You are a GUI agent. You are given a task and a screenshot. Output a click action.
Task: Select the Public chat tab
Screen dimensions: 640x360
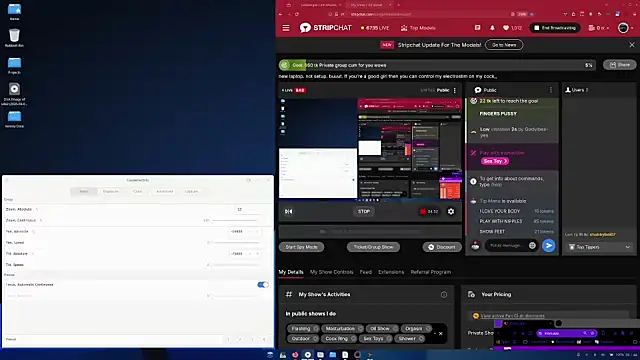coord(485,90)
